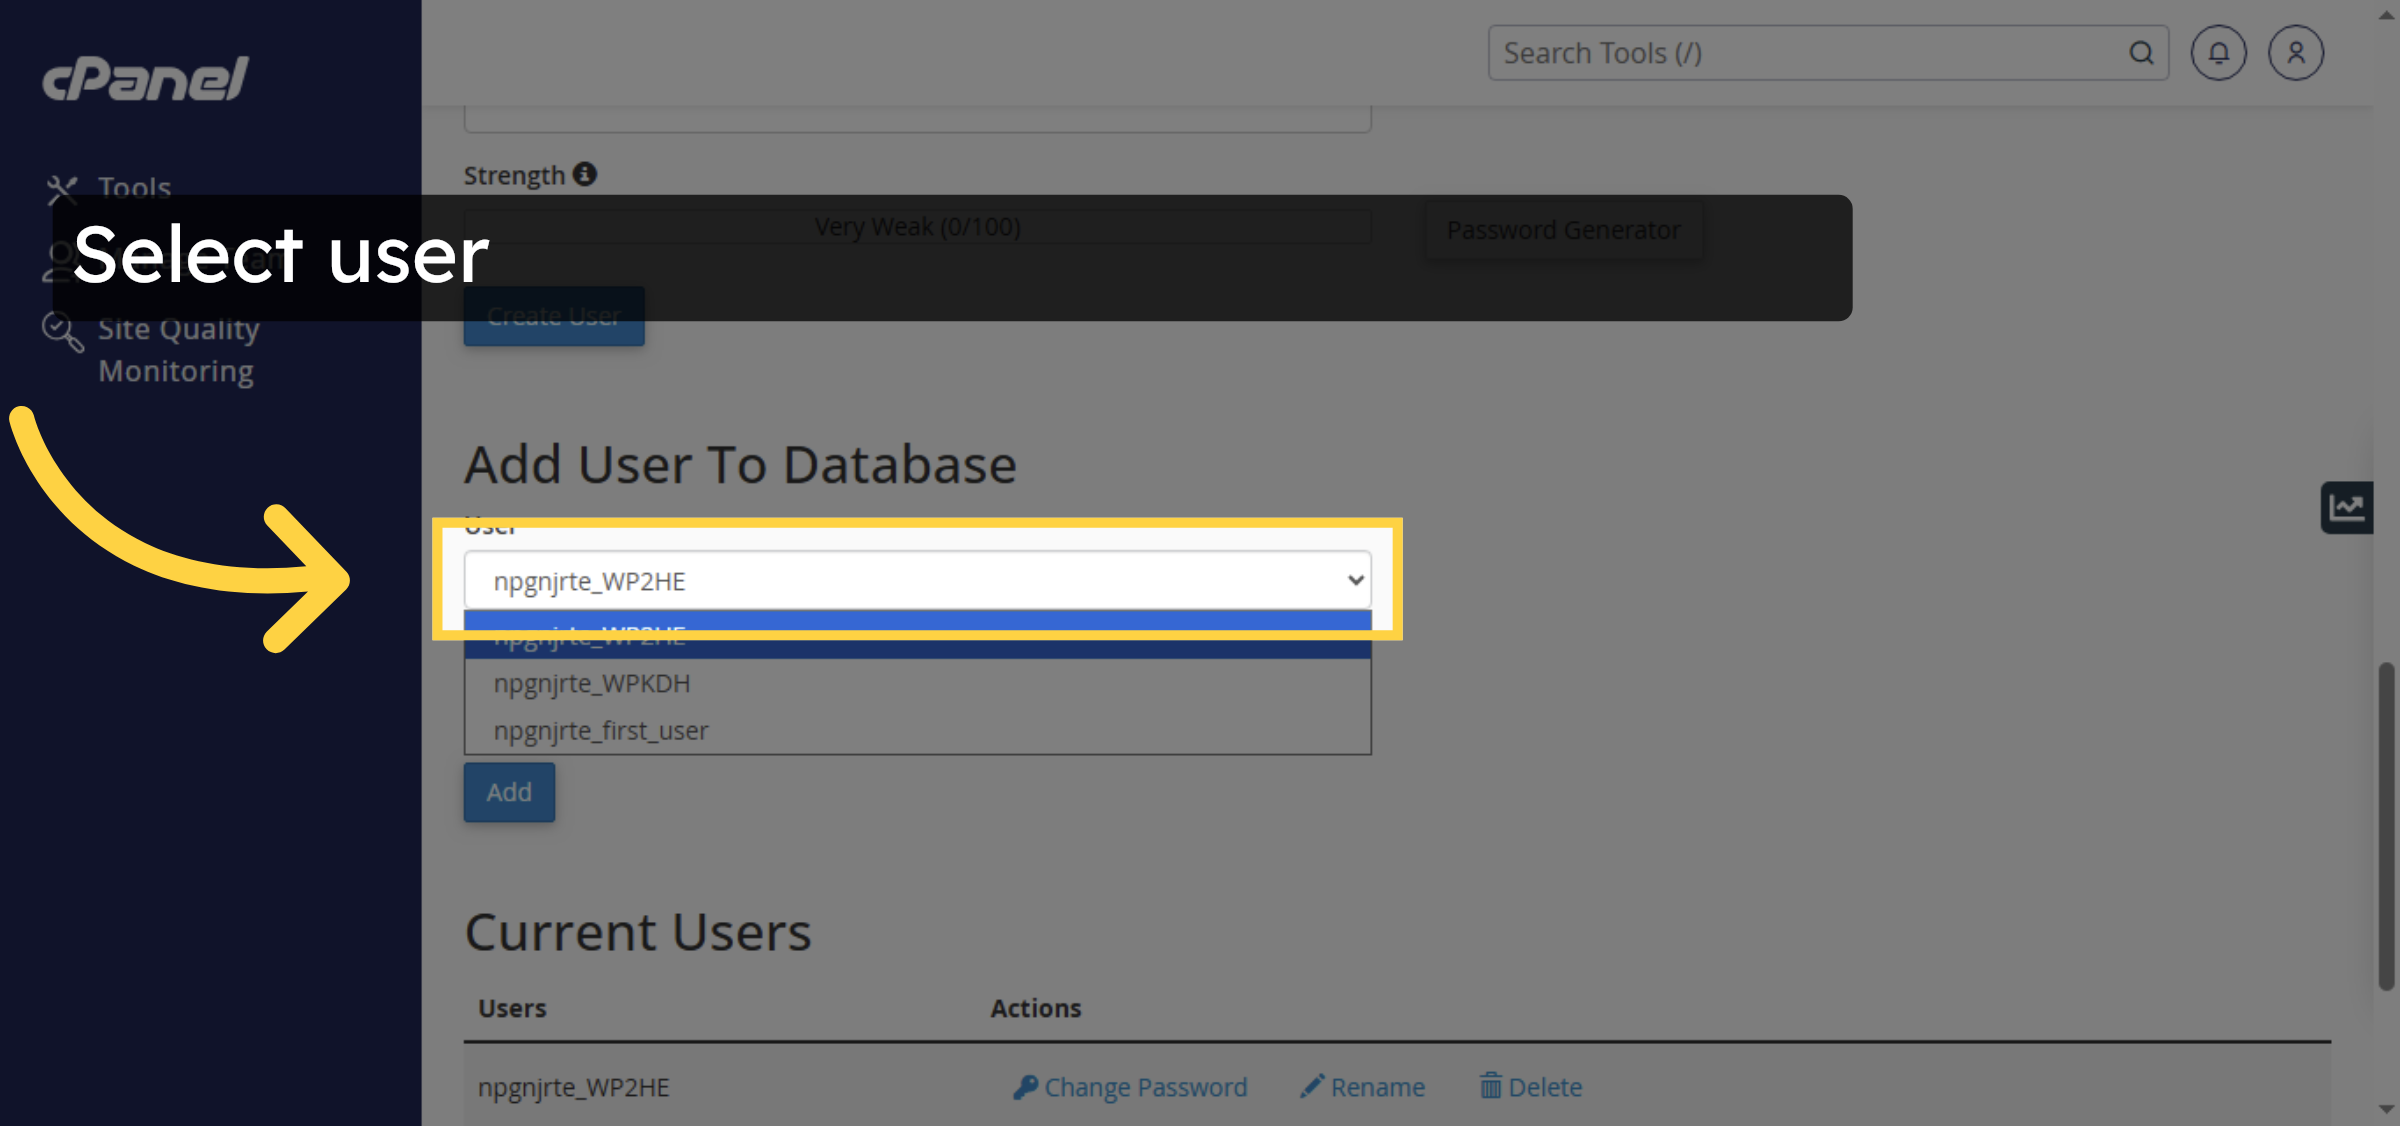Viewport: 2400px width, 1126px height.
Task: Click the trash icon beside Delete
Action: [x=1490, y=1087]
